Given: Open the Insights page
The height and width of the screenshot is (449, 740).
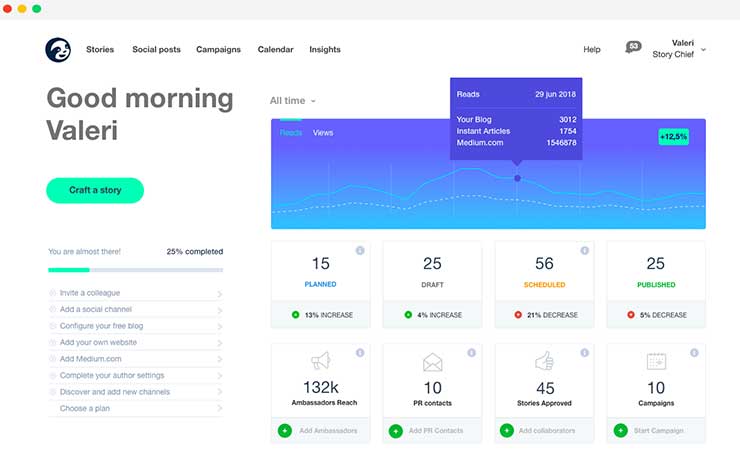Looking at the screenshot, I should [x=325, y=49].
